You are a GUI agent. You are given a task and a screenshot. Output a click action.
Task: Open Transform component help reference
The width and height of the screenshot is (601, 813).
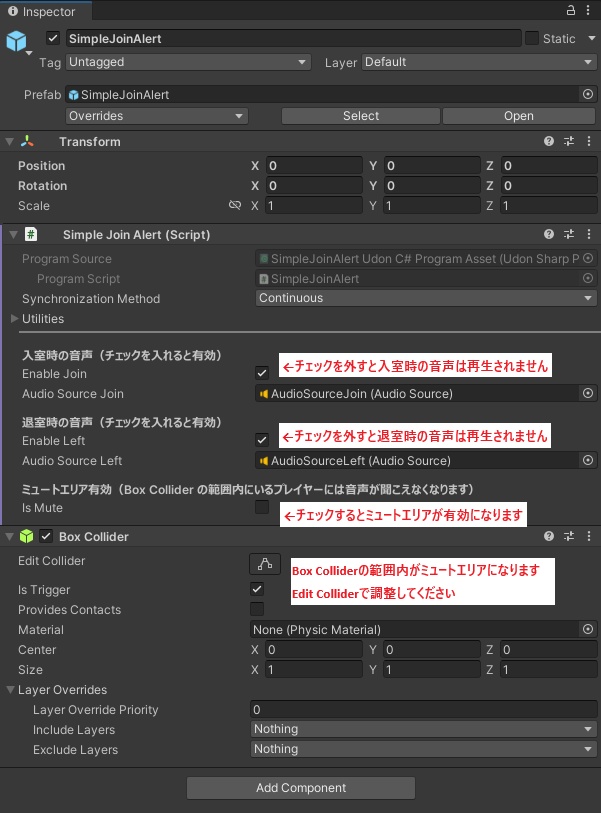(x=549, y=142)
